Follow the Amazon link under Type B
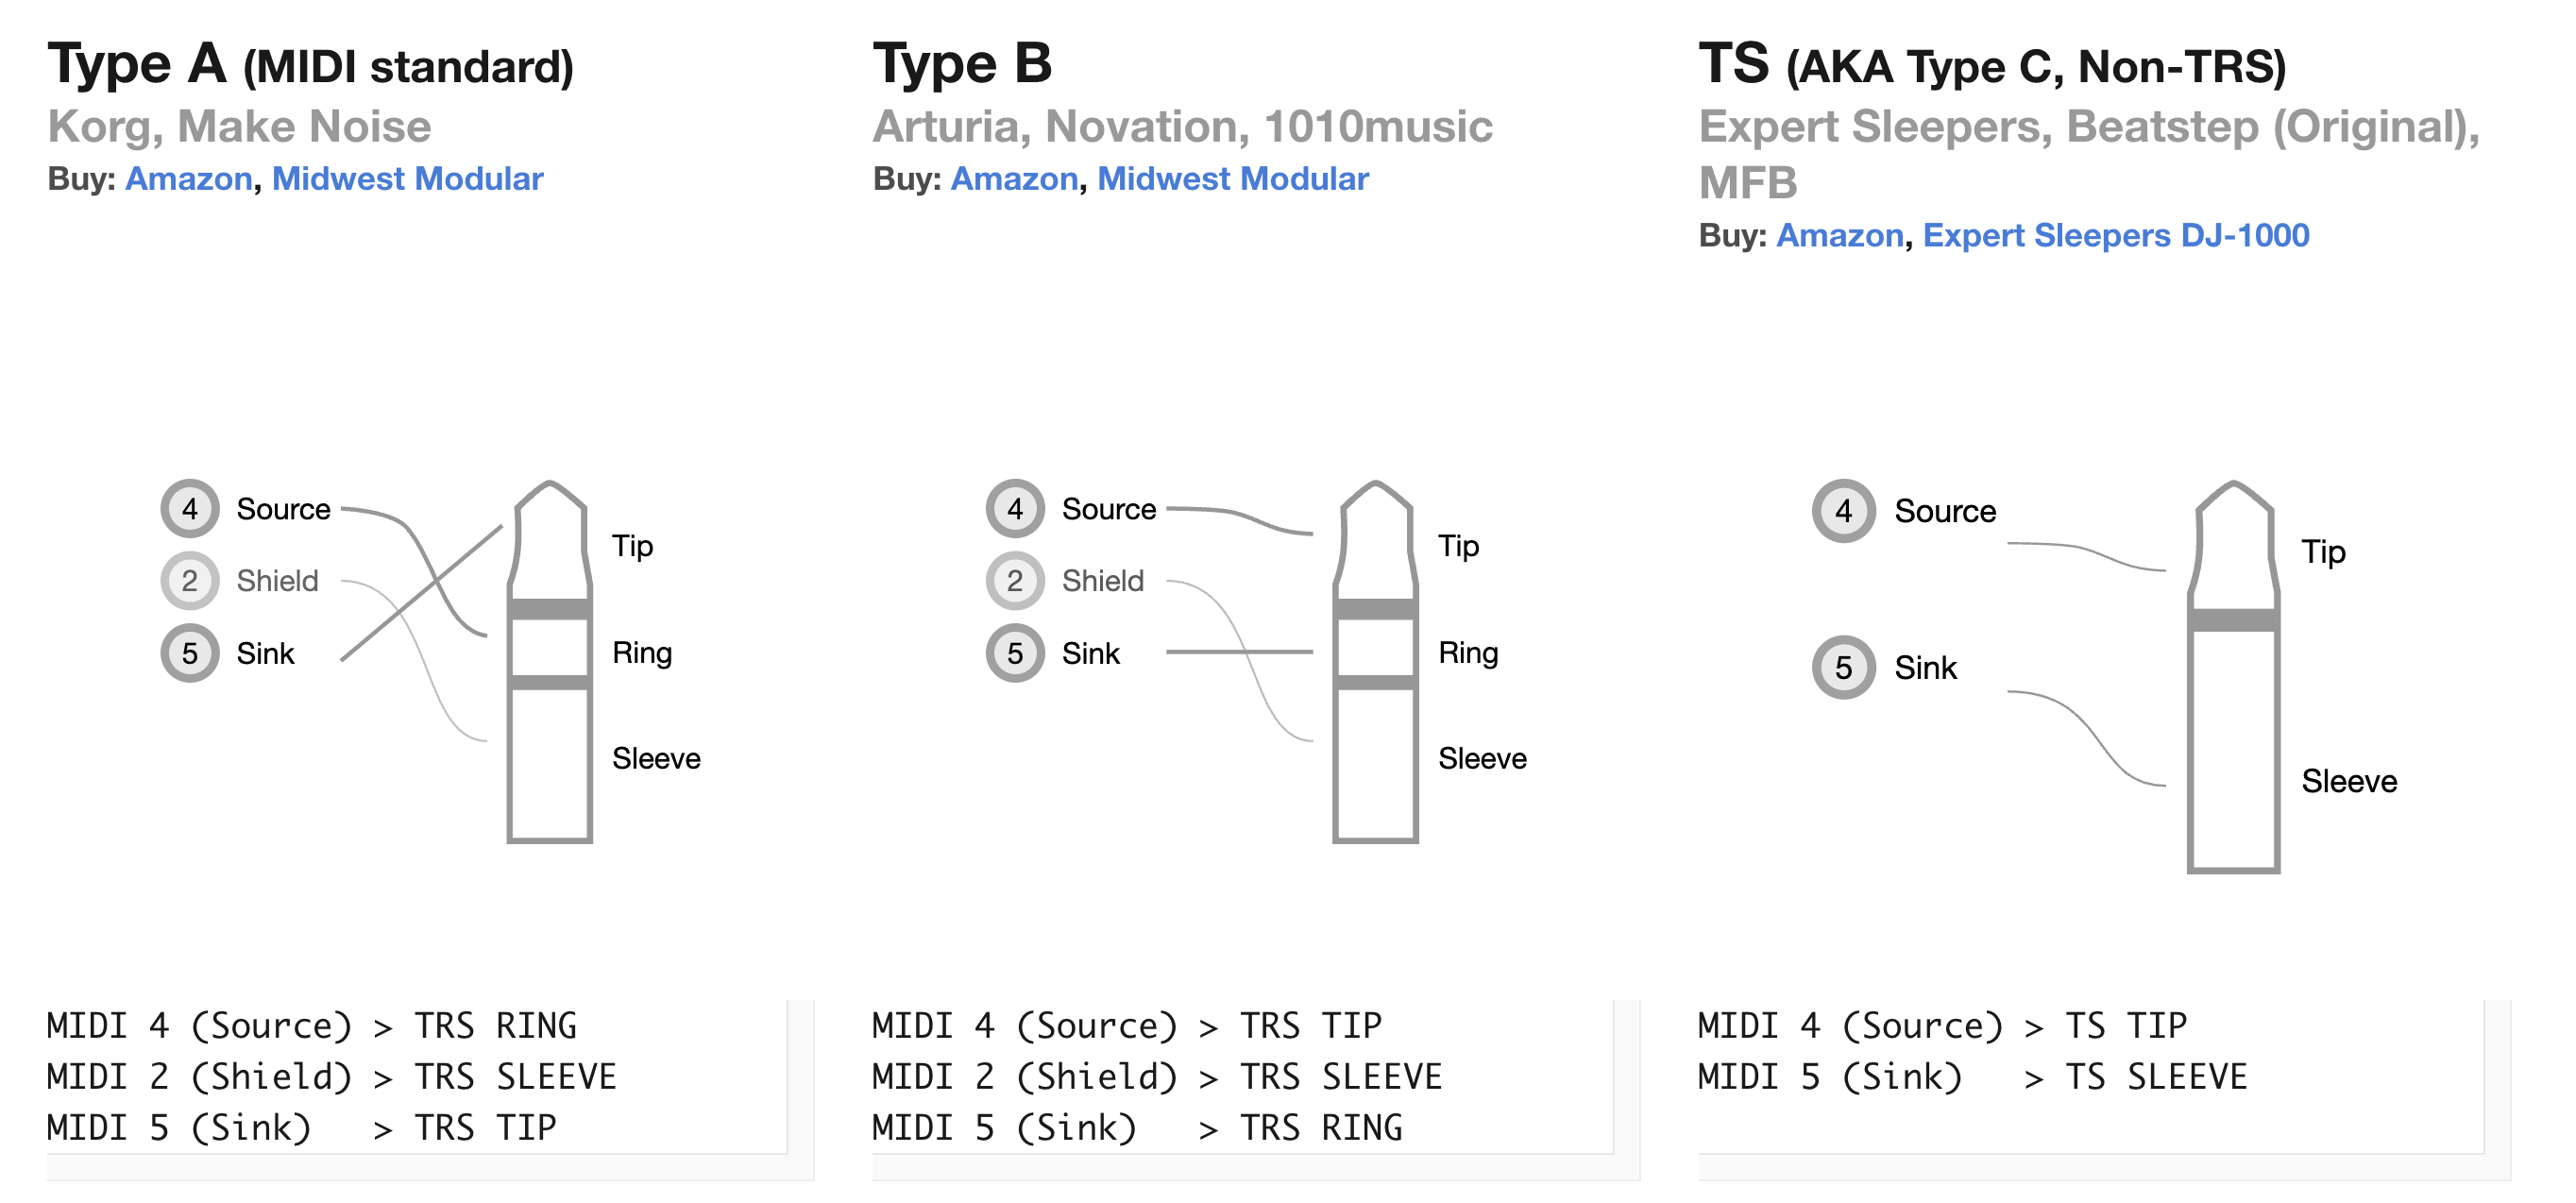This screenshot has width=2576, height=1203. [x=1014, y=179]
